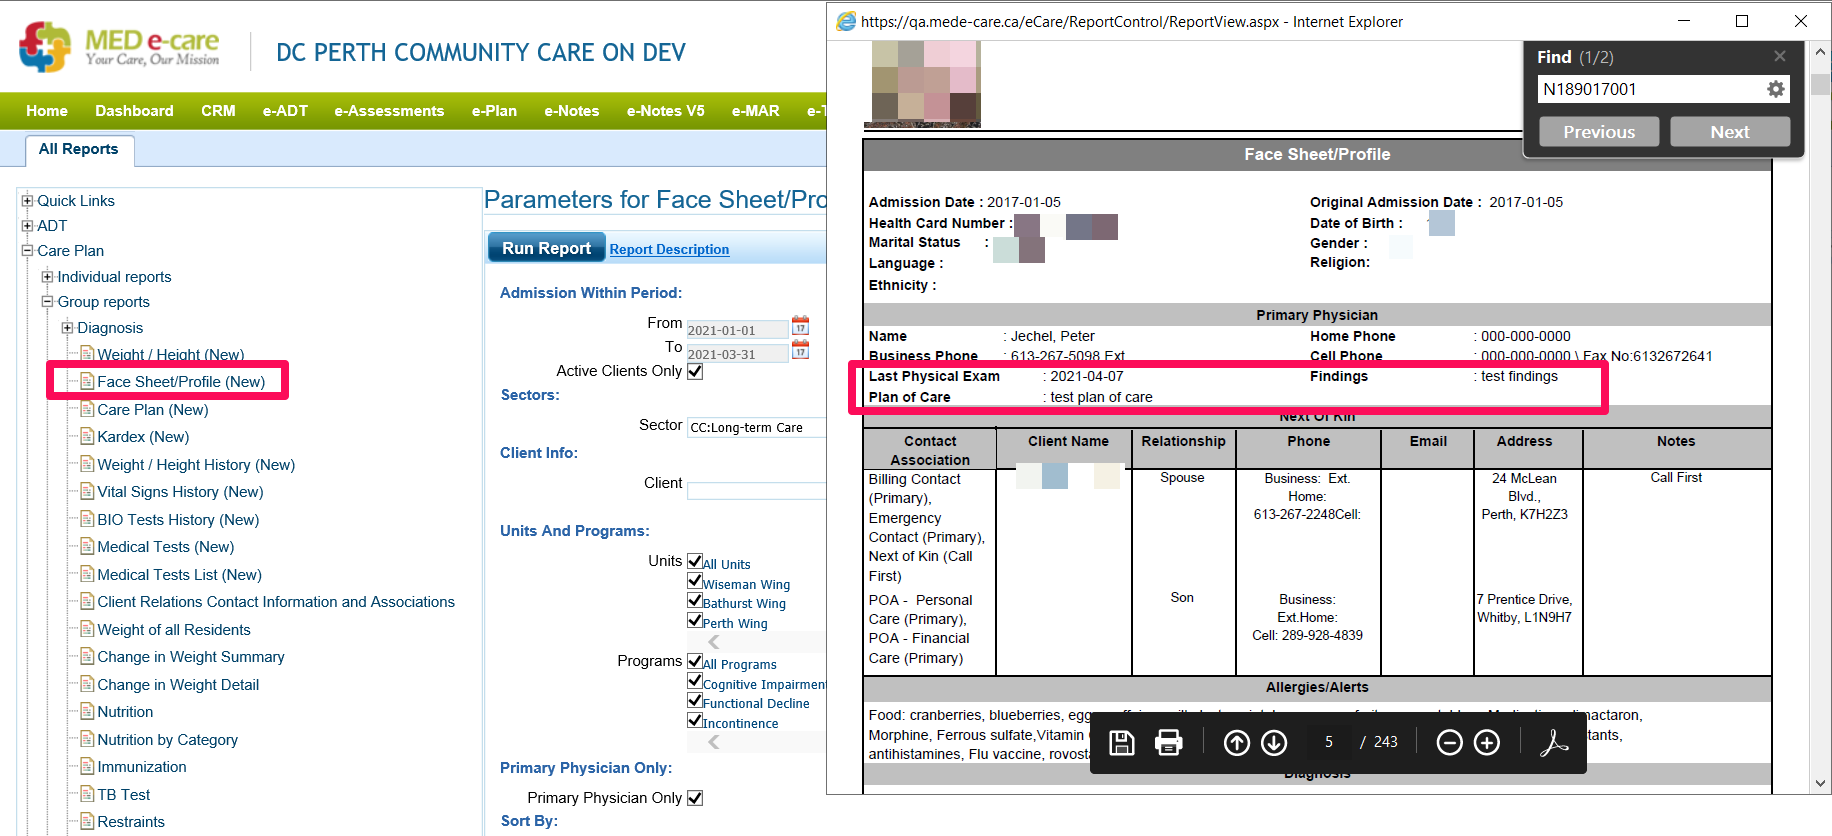Collapse the Care Plan tree node

[28, 251]
